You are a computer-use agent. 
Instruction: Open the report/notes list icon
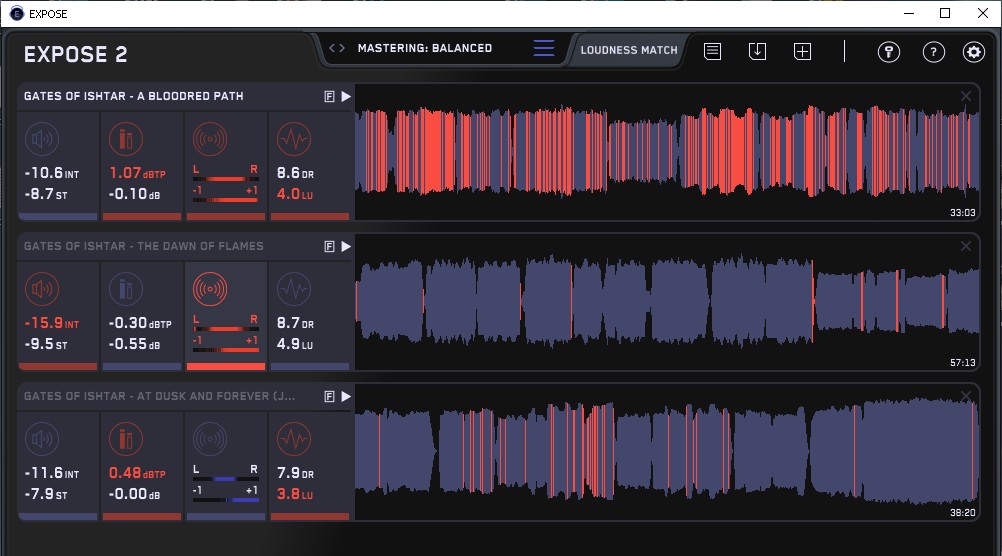pos(713,51)
